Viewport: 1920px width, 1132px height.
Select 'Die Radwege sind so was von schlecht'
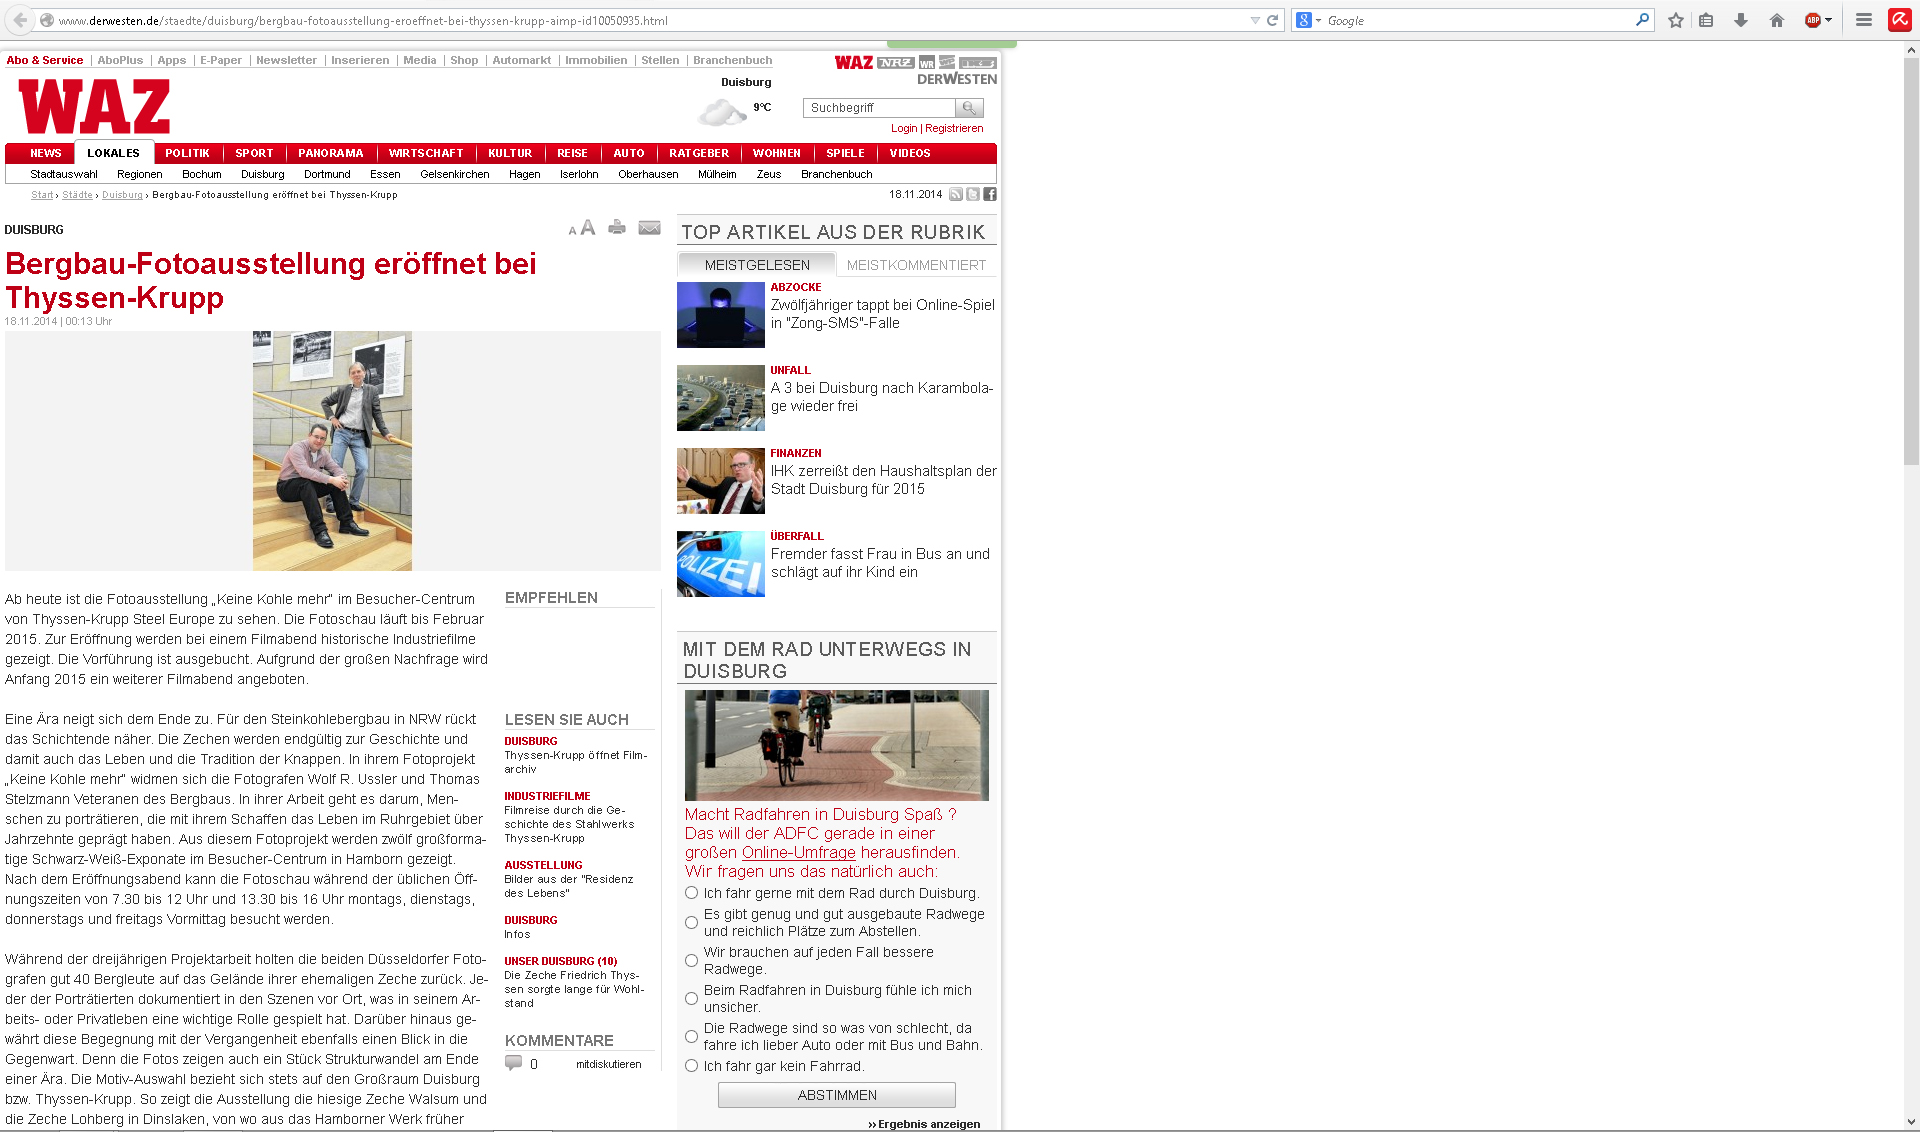pyautogui.click(x=691, y=1037)
